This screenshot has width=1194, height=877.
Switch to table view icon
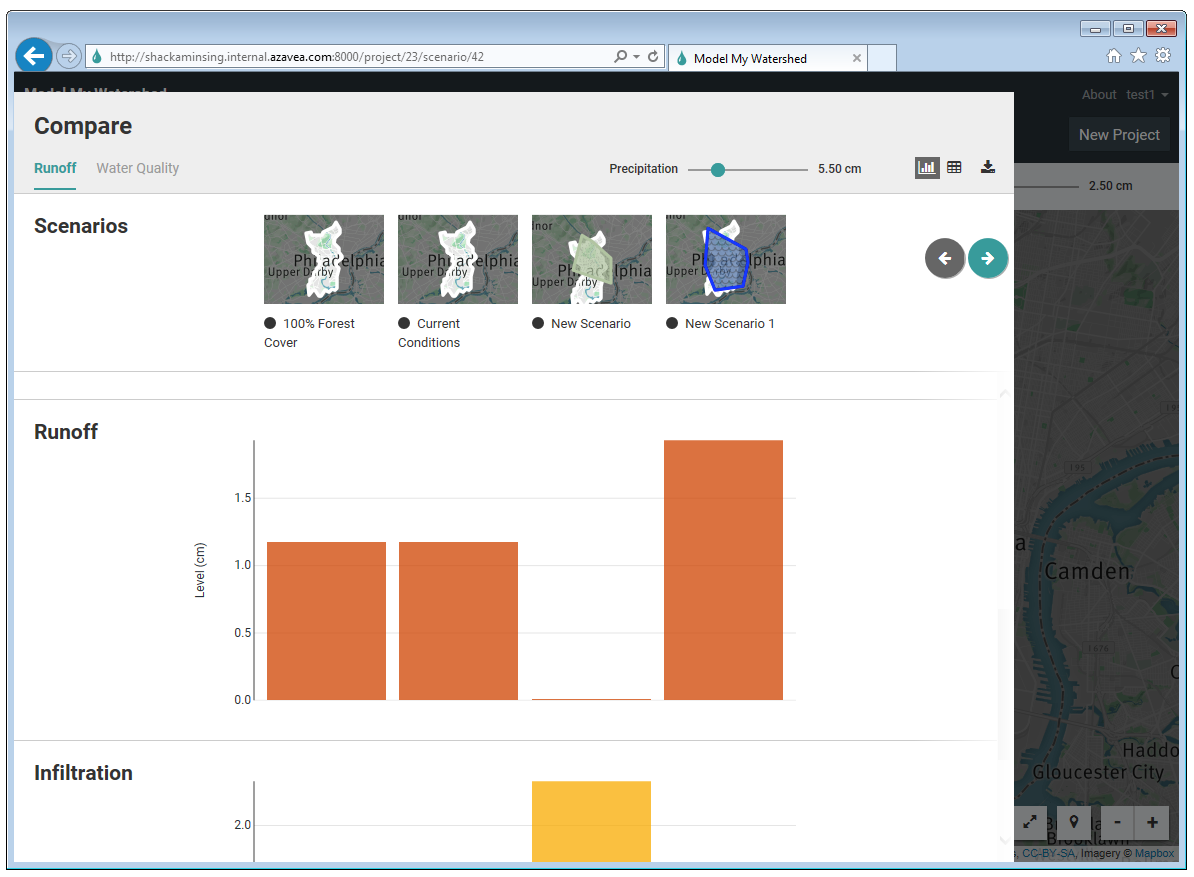pyautogui.click(x=954, y=167)
